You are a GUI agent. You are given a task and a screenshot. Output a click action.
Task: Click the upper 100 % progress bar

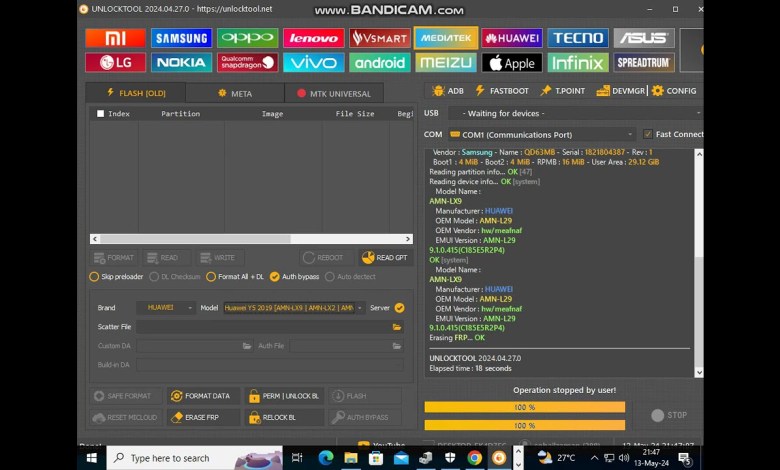point(524,407)
